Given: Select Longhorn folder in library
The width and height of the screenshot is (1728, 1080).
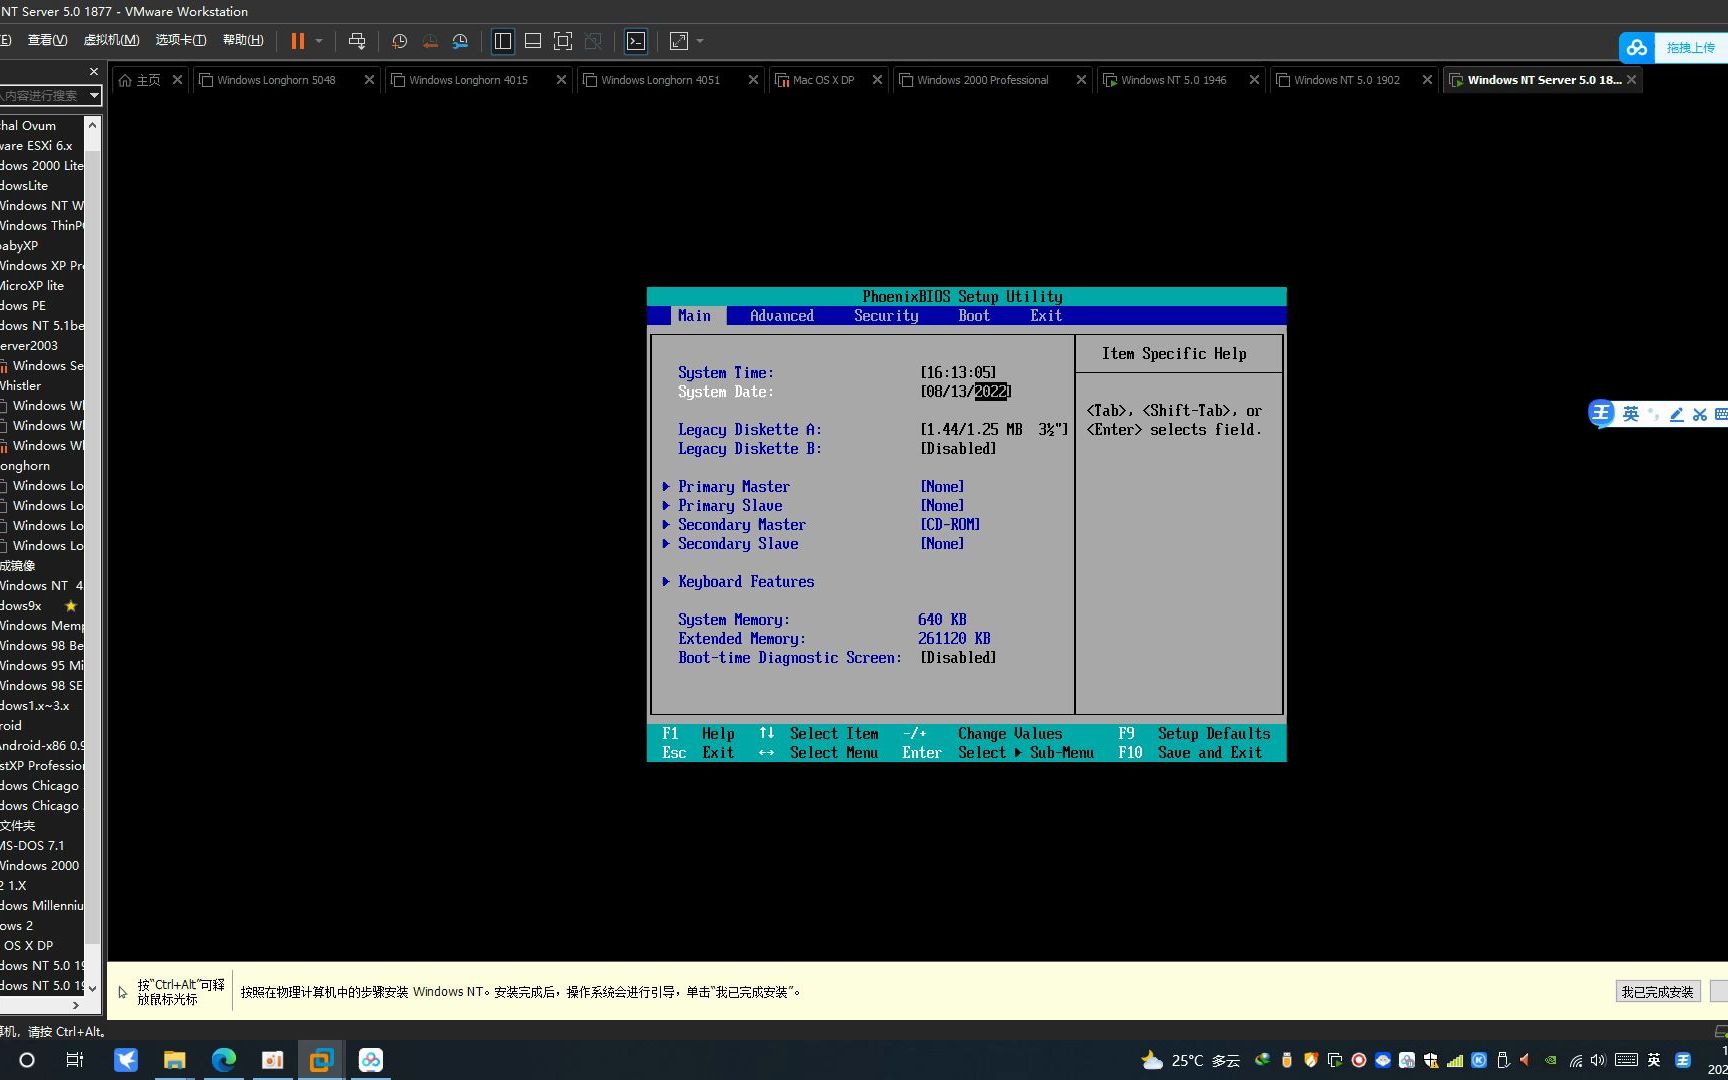Looking at the screenshot, I should [25, 466].
